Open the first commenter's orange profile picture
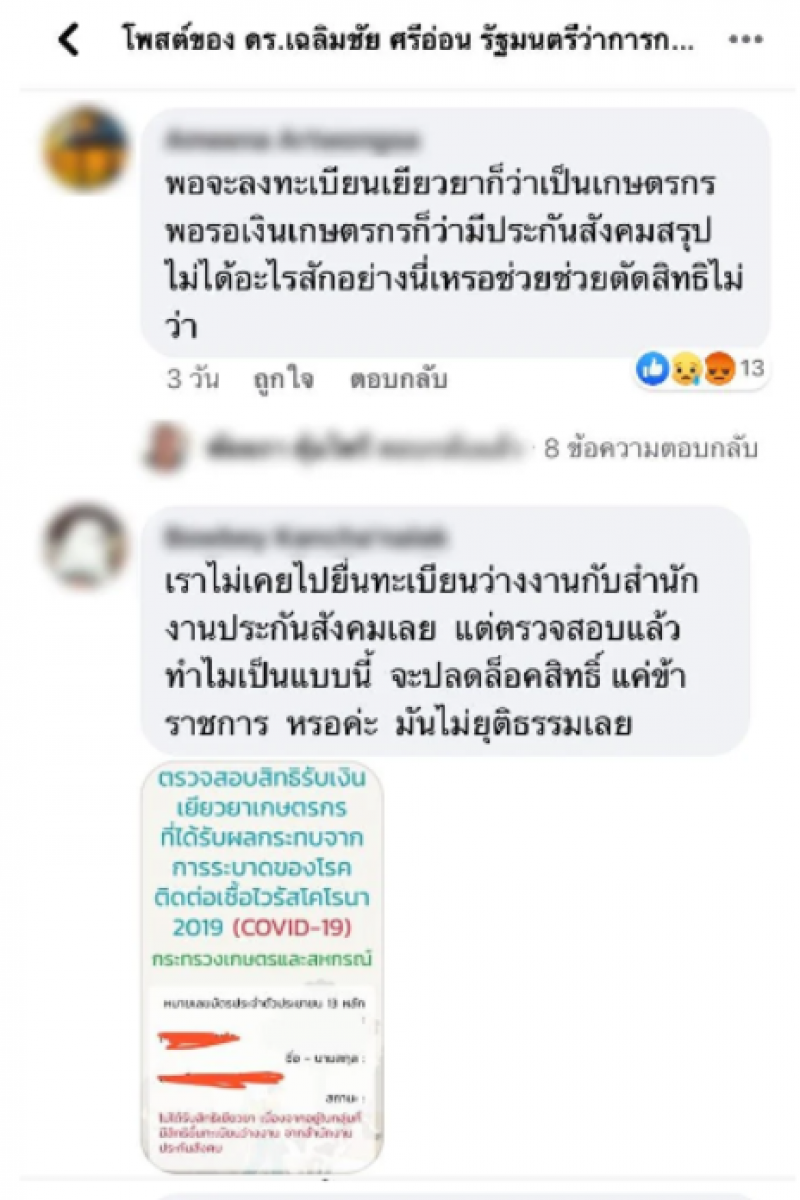Viewport: 800px width, 1200px height. [87, 148]
